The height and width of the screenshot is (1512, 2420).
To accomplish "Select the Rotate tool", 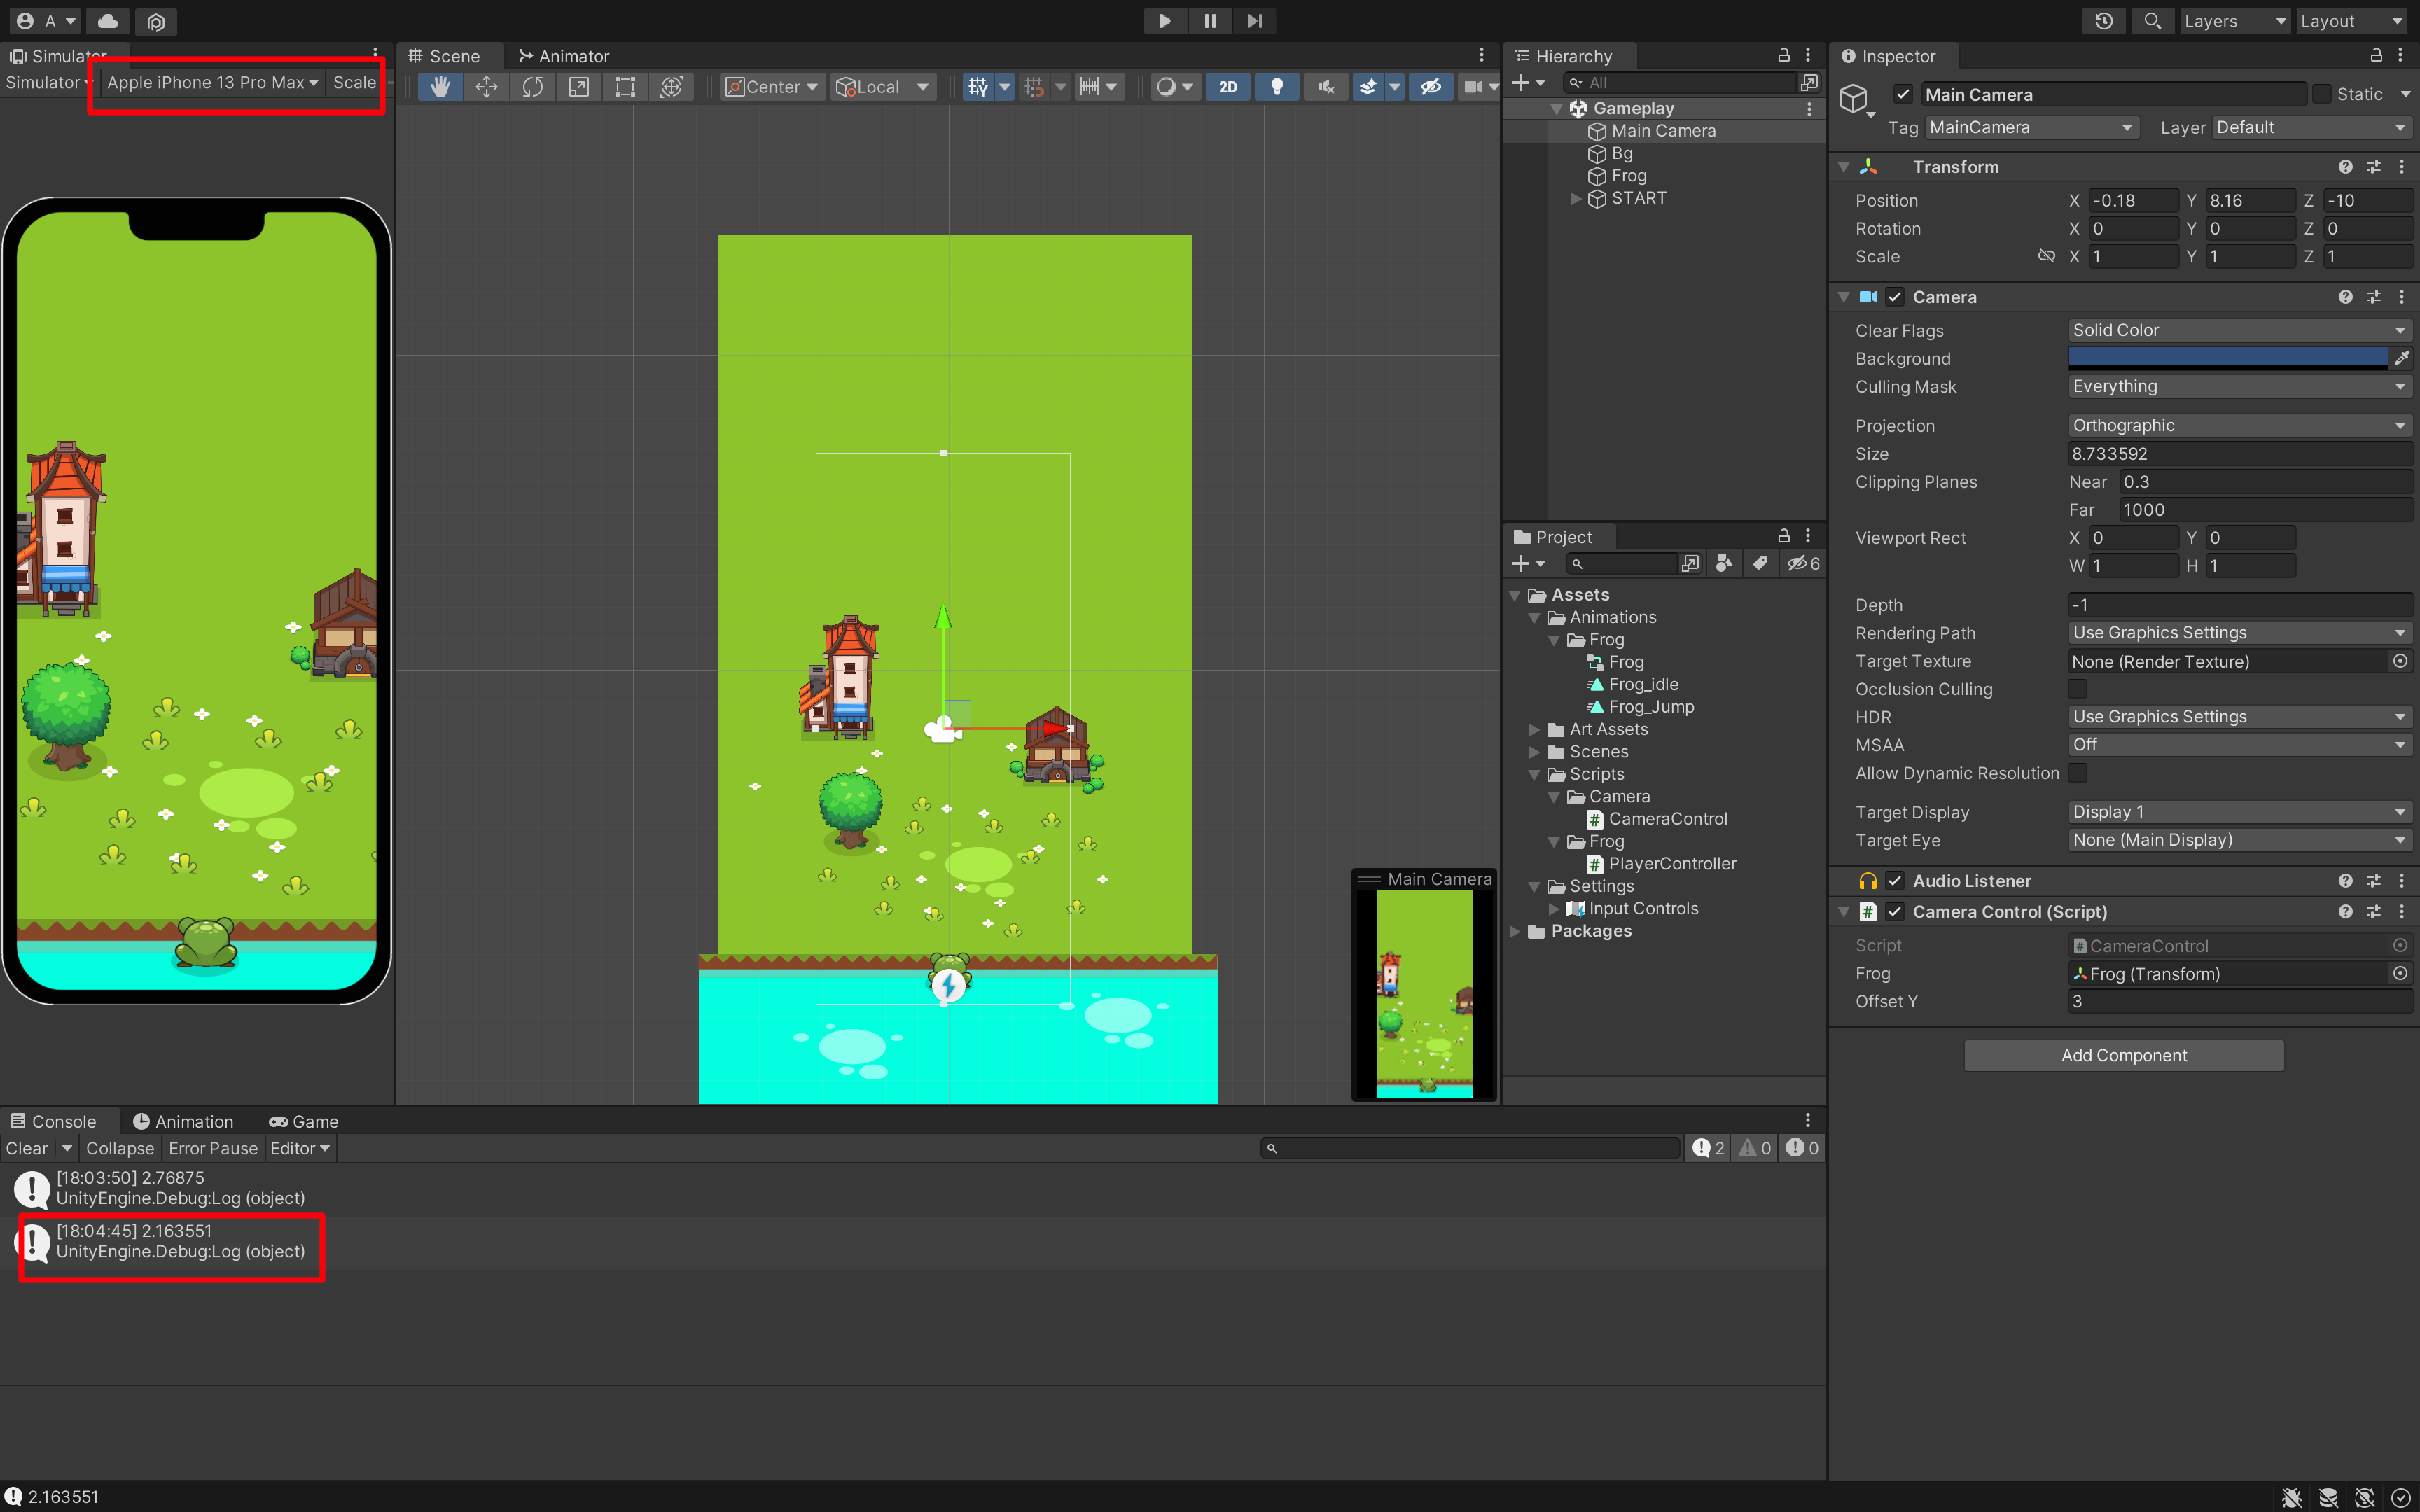I will point(533,87).
